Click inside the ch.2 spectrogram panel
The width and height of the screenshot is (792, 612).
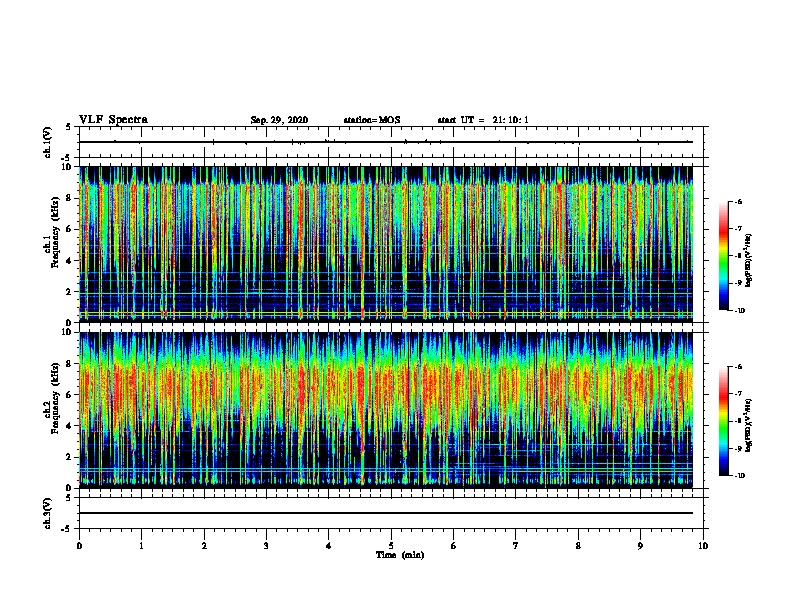[386, 410]
